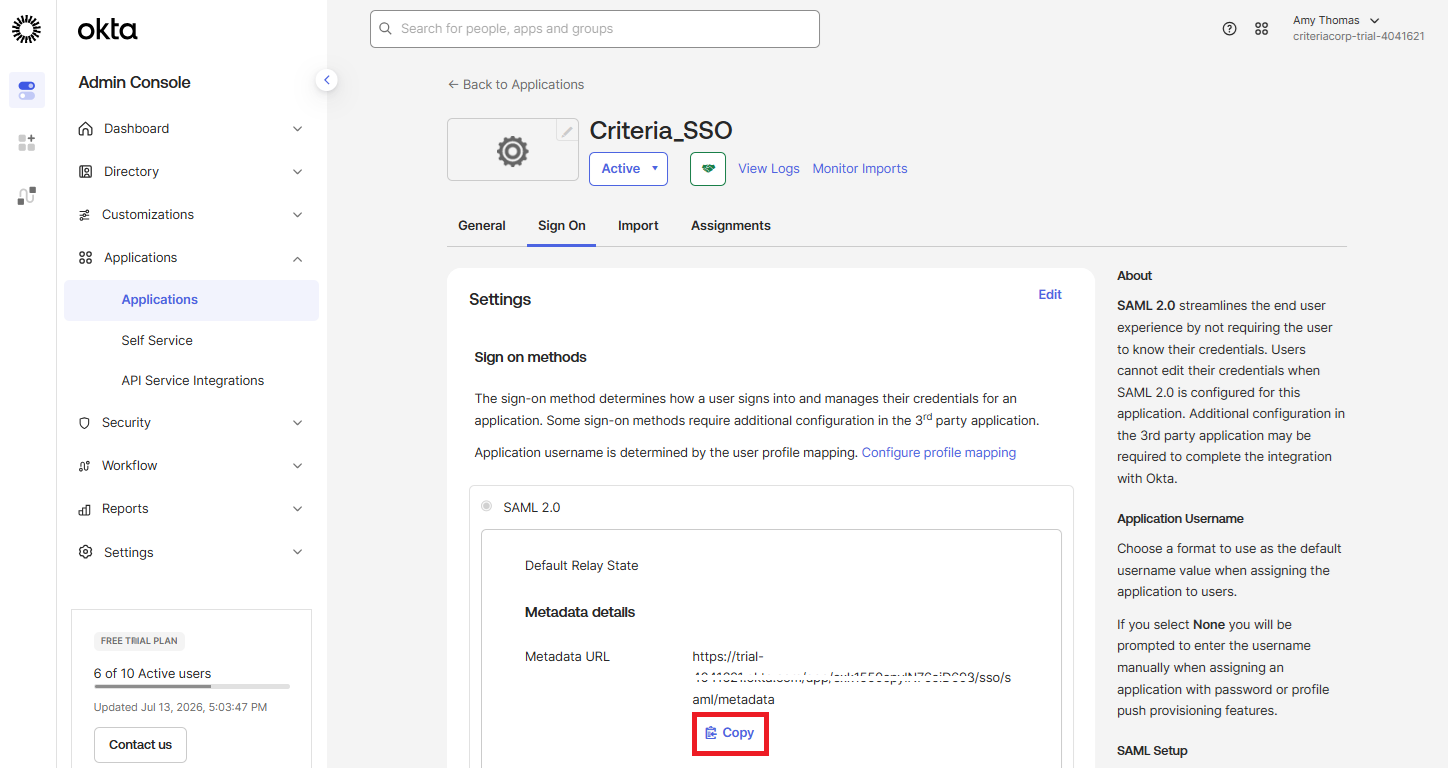
Task: Click the magnifier icon in the search bar
Action: pos(385,29)
